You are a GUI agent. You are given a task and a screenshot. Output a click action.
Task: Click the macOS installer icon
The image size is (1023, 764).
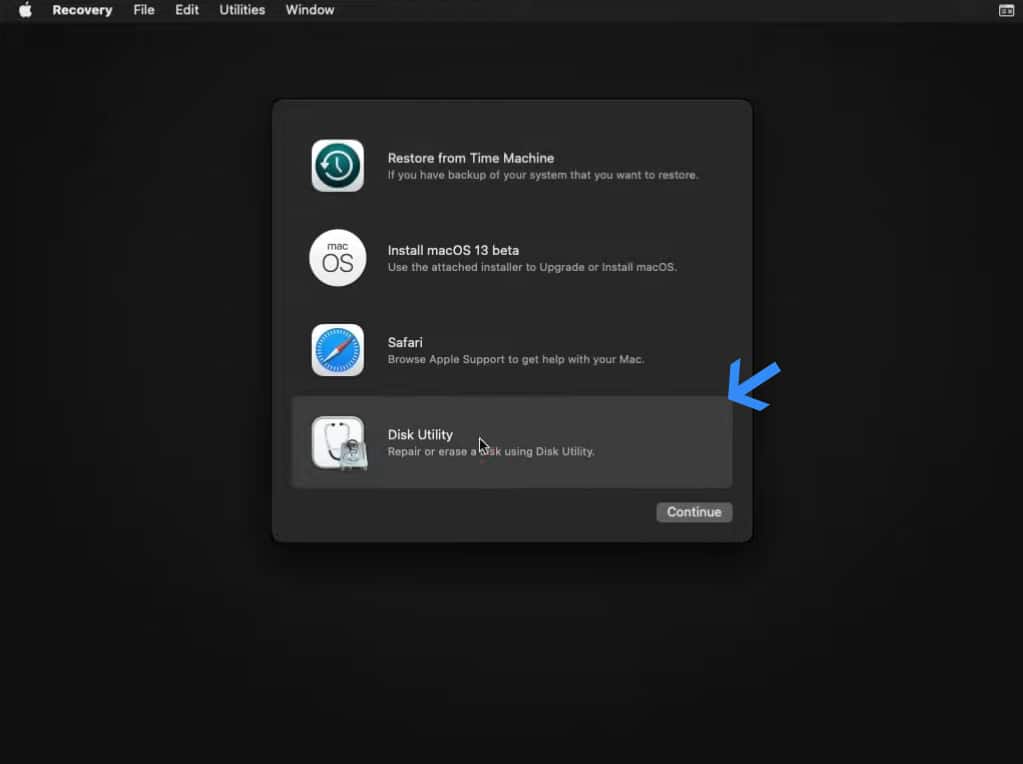coord(337,257)
